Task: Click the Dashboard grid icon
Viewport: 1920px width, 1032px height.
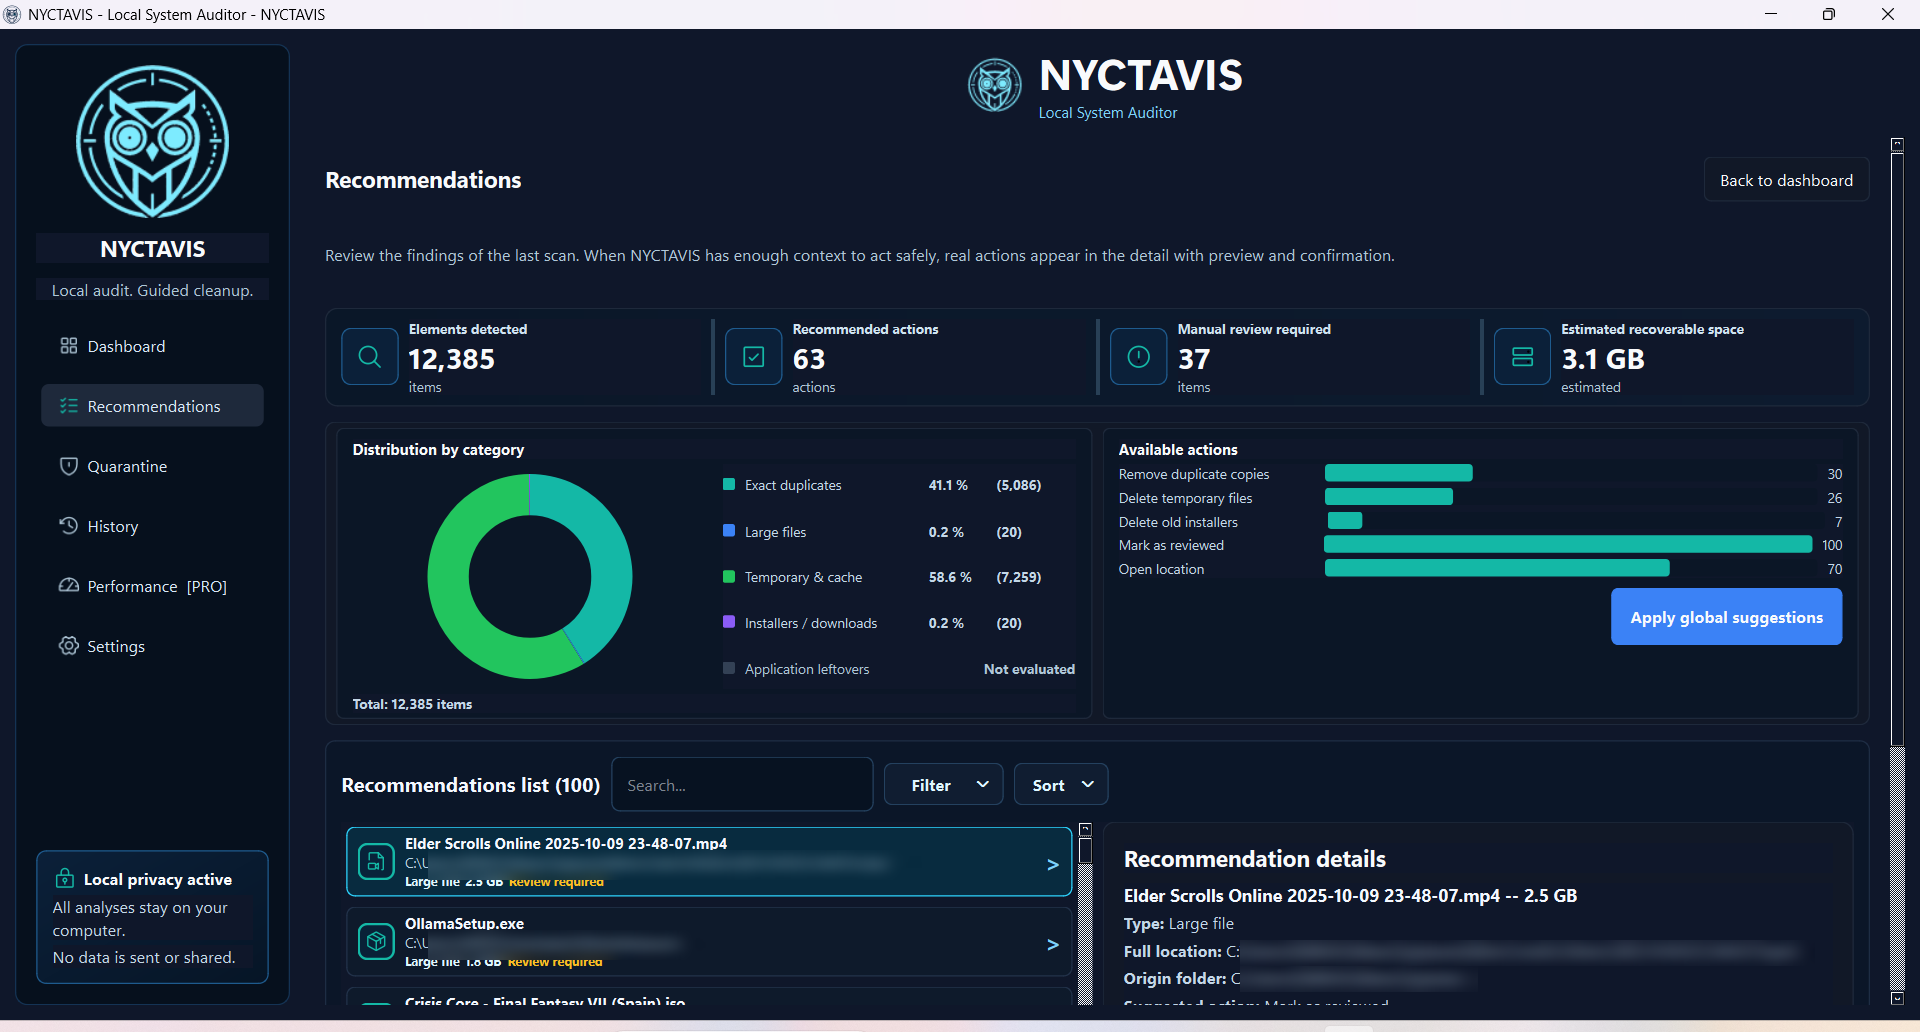Action: pos(68,346)
